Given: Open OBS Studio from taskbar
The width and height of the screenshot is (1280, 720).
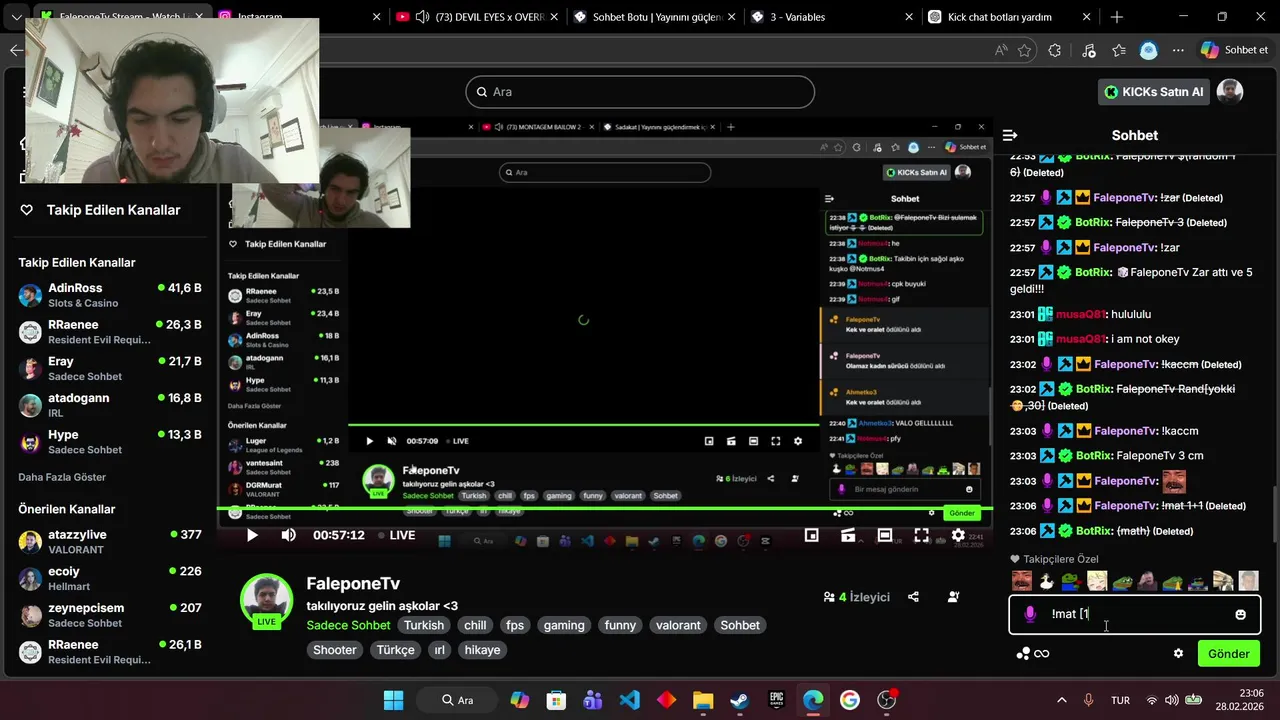Looking at the screenshot, I should (886, 700).
